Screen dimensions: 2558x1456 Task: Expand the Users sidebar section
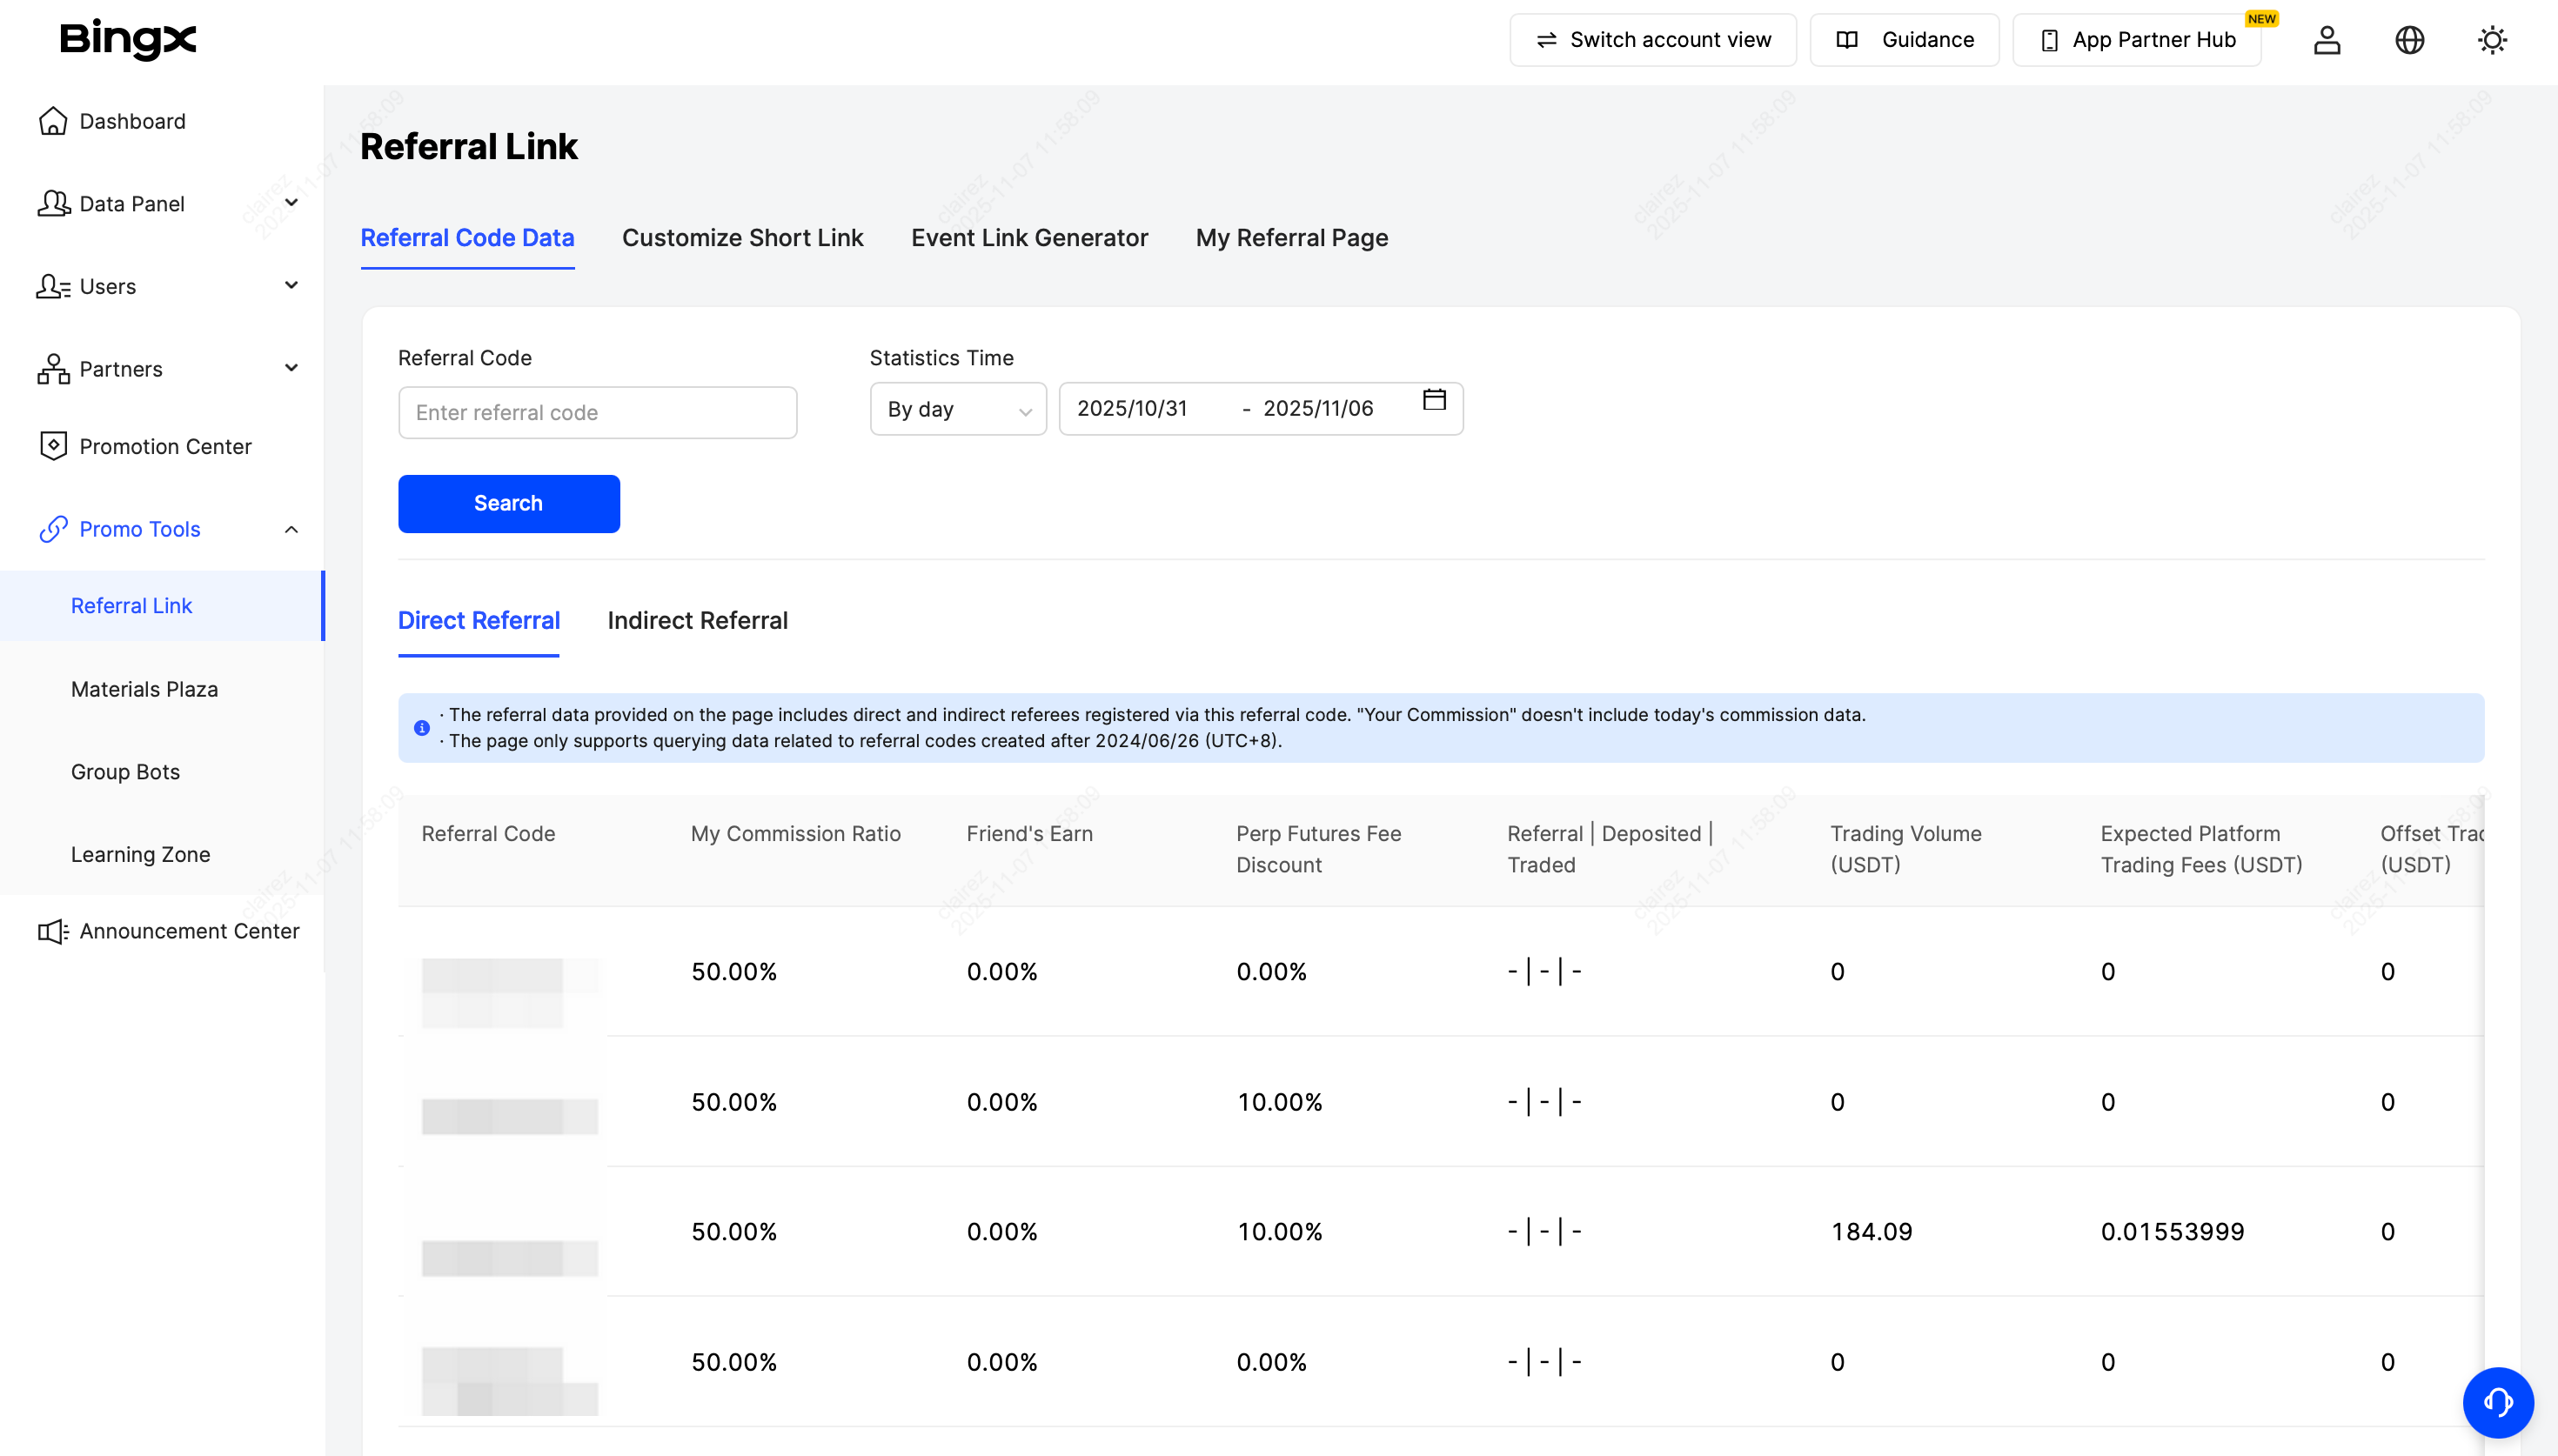coord(165,287)
